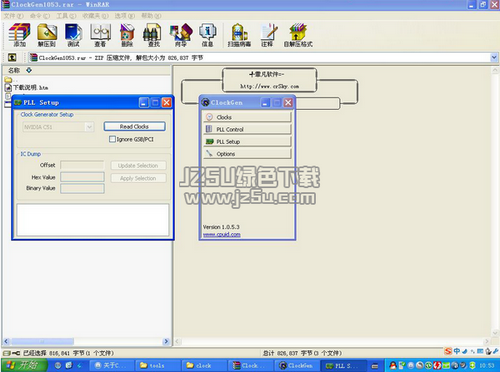Open the Tools (工具) menu
This screenshot has width=500, height=372.
66,16
